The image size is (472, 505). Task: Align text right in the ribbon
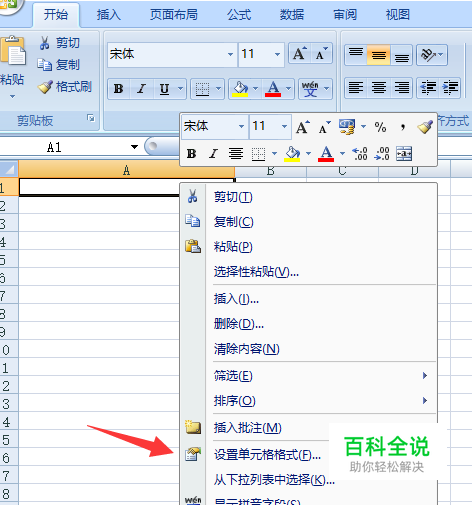(x=402, y=88)
